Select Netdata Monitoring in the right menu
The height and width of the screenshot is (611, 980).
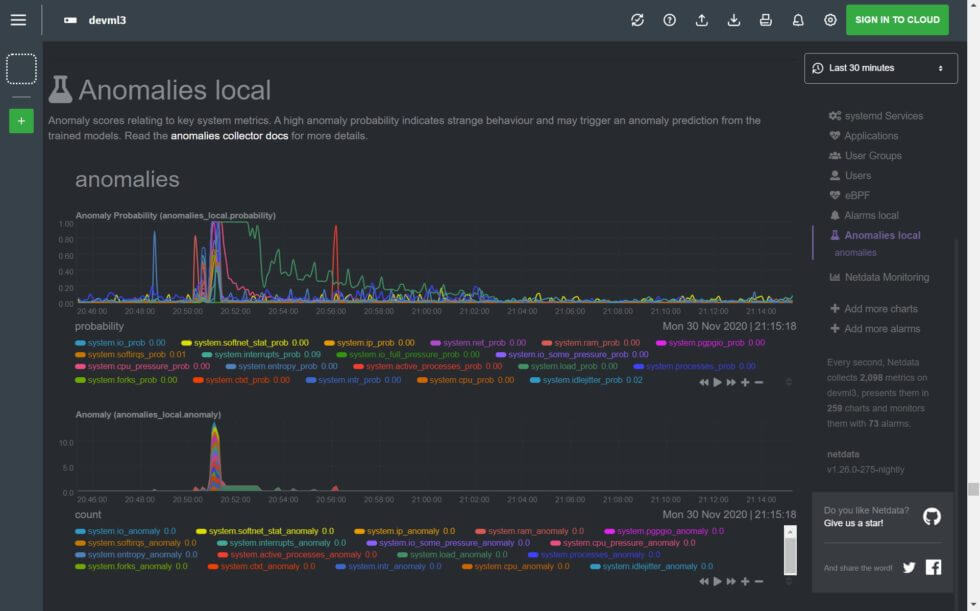pyautogui.click(x=886, y=277)
